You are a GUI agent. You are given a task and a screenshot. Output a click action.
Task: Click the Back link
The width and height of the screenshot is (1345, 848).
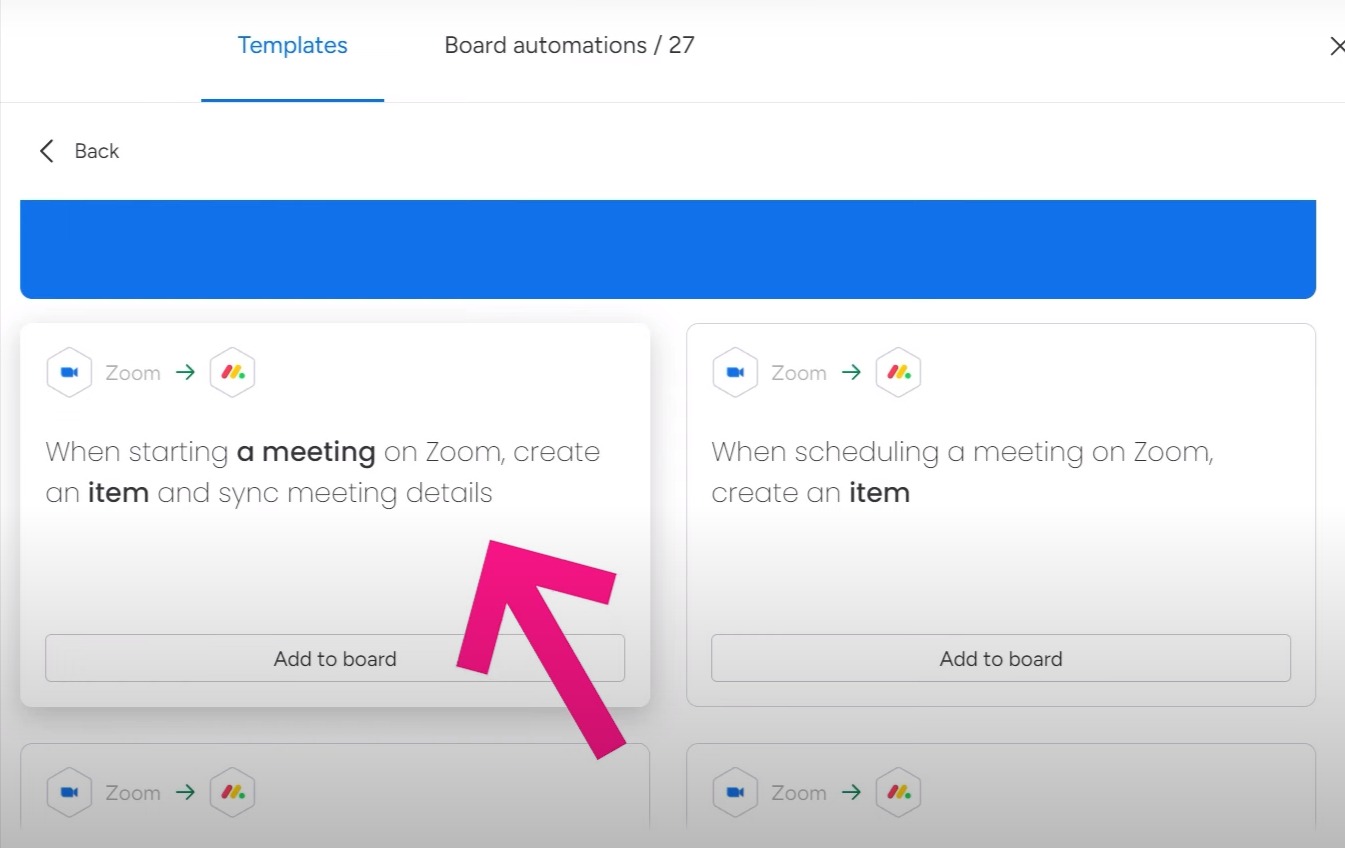point(96,150)
